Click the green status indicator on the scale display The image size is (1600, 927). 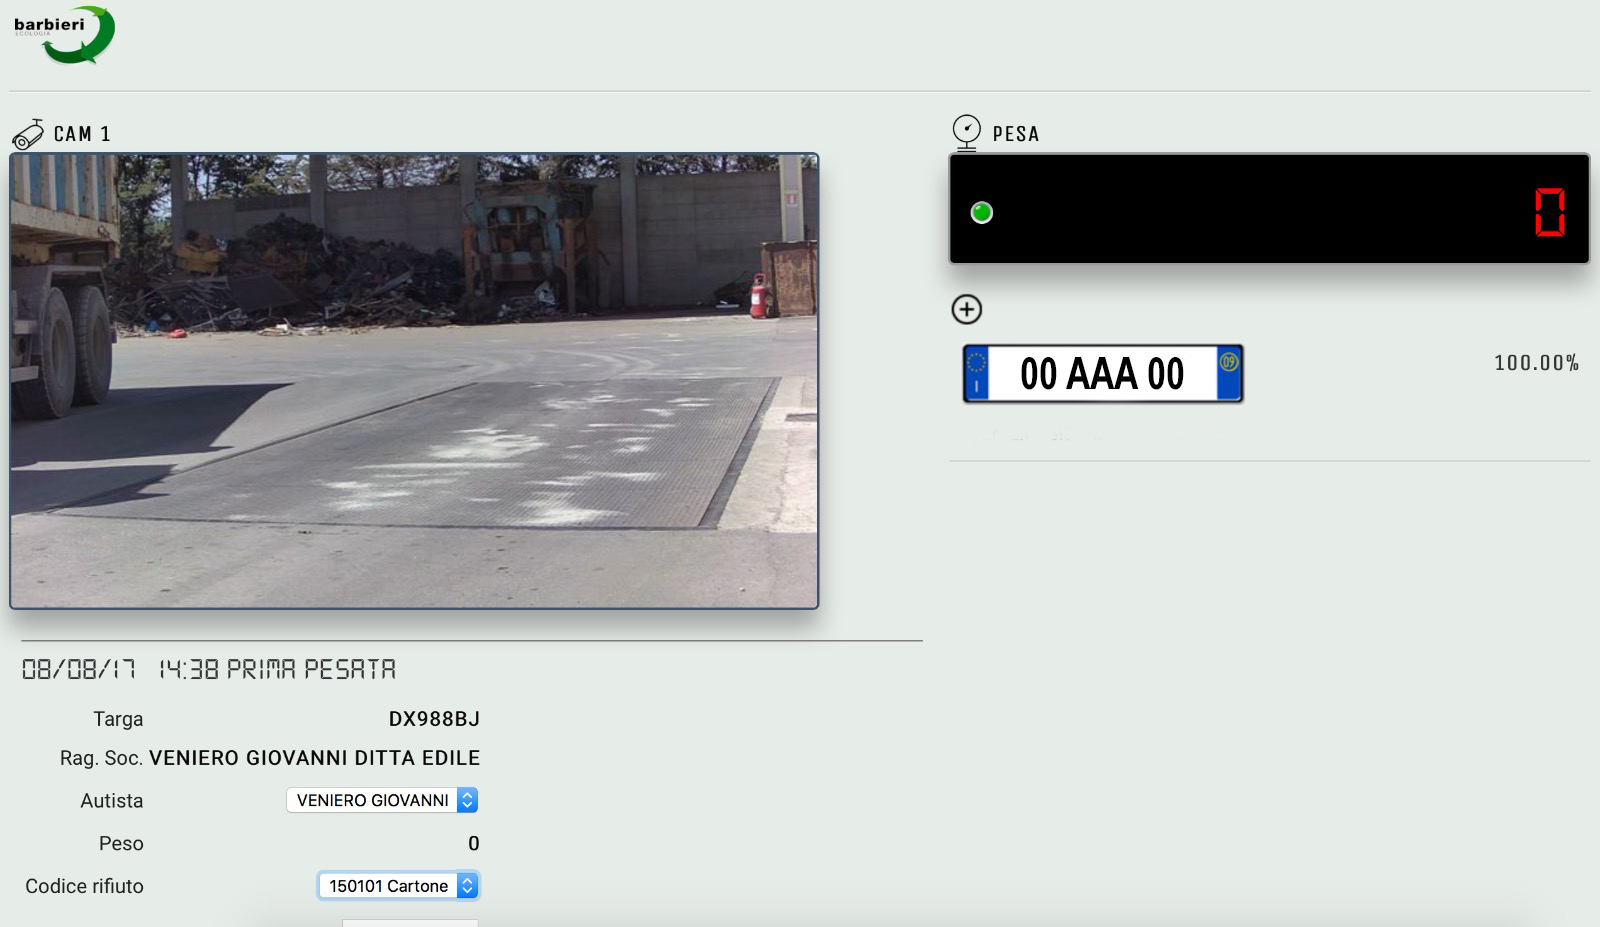pyautogui.click(x=981, y=212)
